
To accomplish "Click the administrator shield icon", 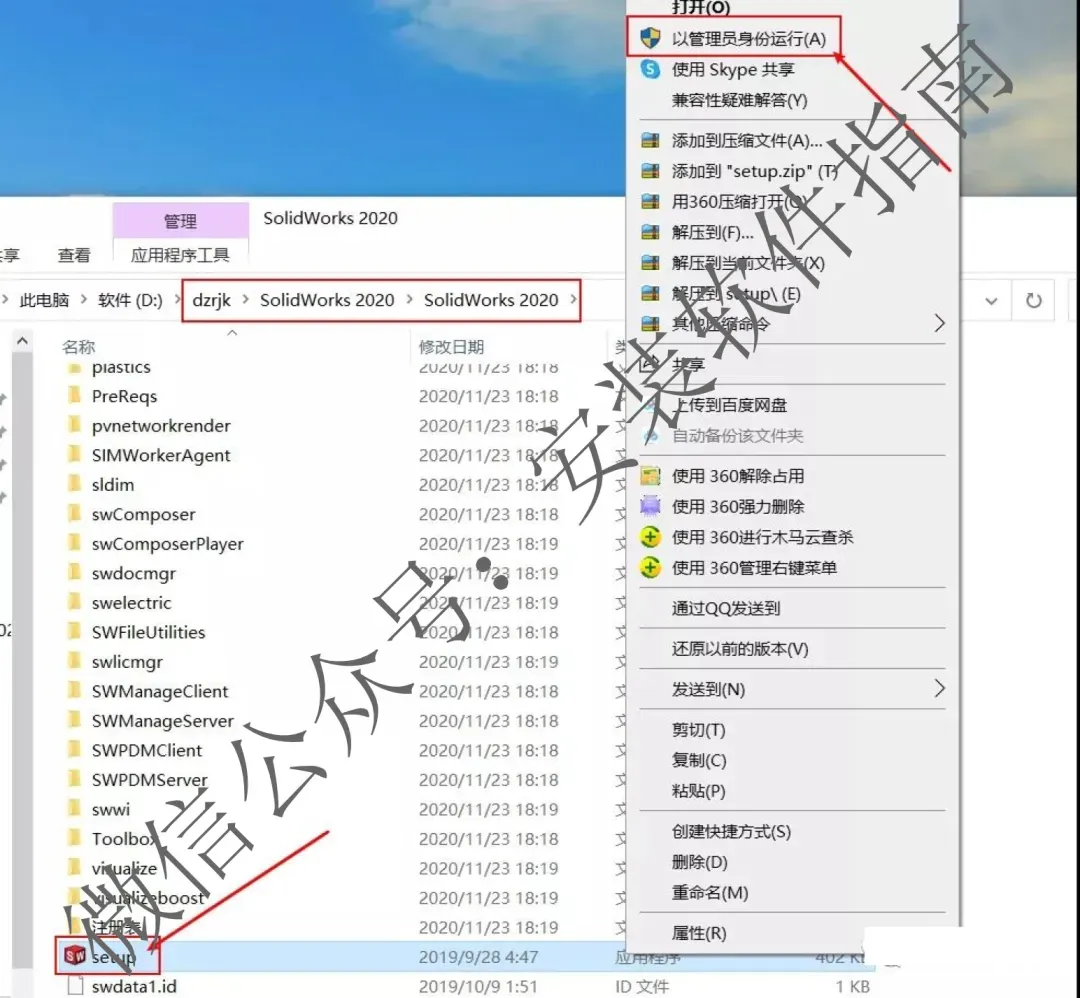I will click(x=650, y=38).
